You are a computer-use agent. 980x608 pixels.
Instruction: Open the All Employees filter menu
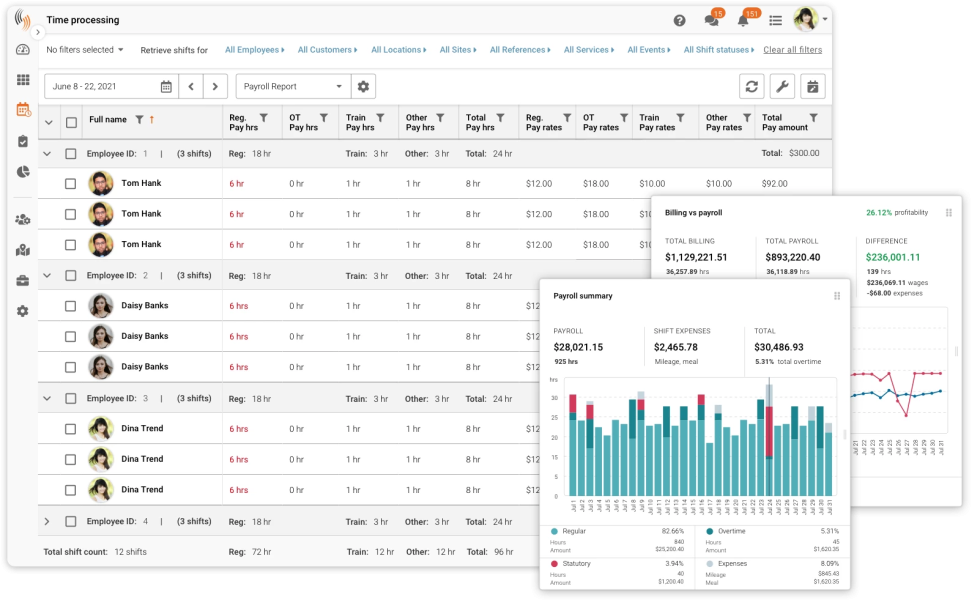(254, 50)
